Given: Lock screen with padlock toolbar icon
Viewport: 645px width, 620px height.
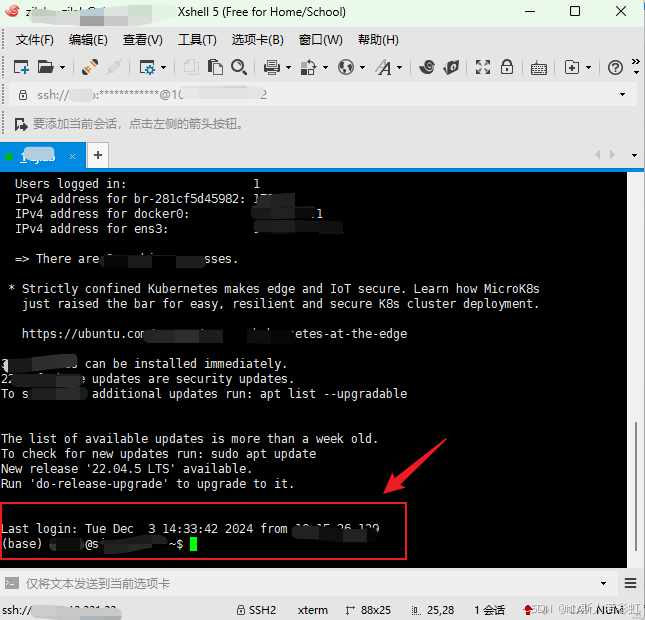Looking at the screenshot, I should 507,67.
